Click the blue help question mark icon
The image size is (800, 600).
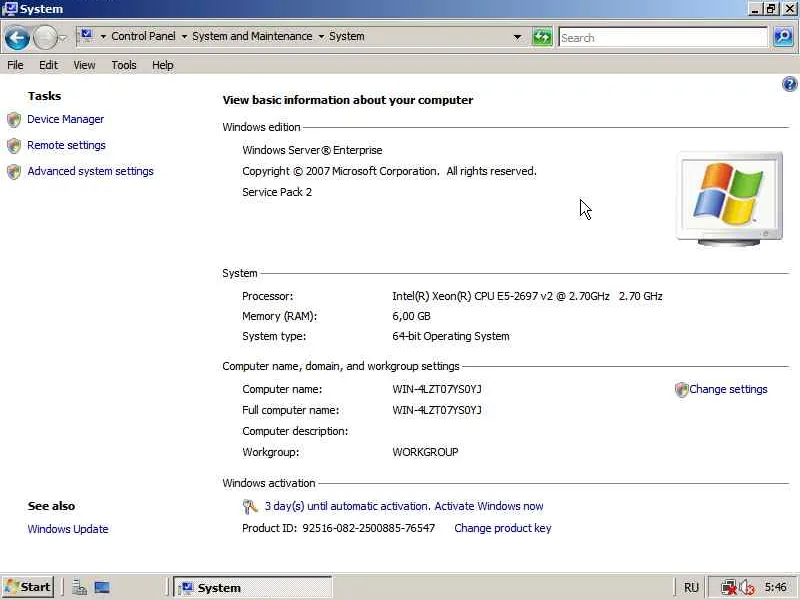click(789, 84)
